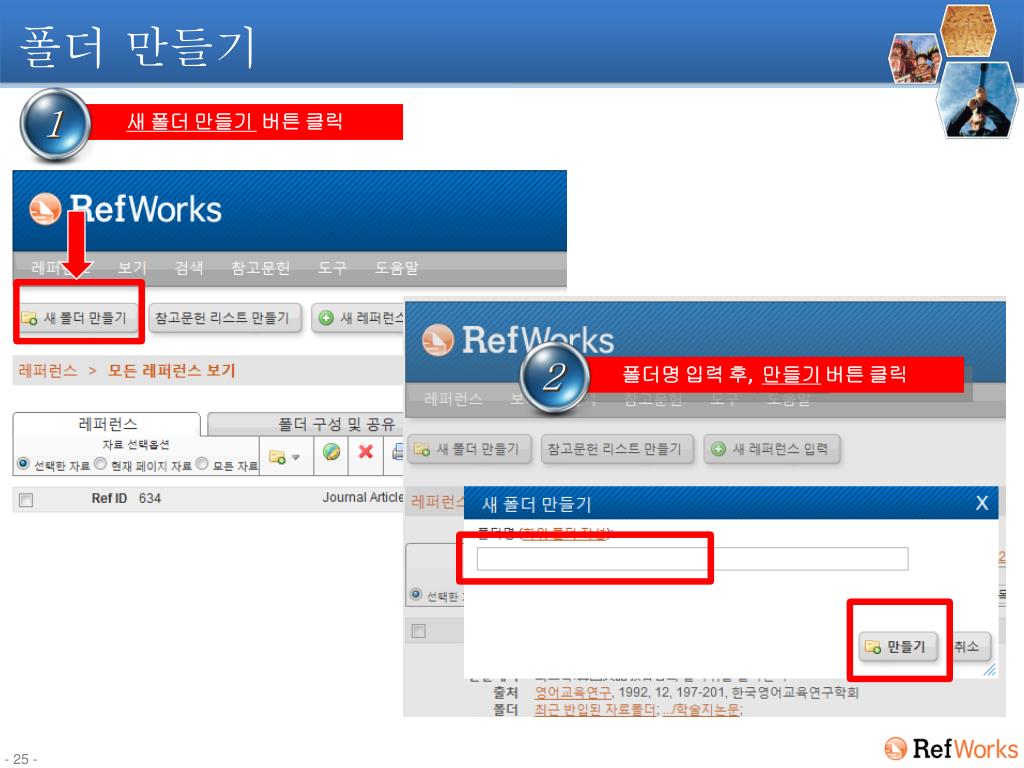Open 보기 menu in left RefWorks window
The height and width of the screenshot is (768, 1024).
tap(133, 268)
